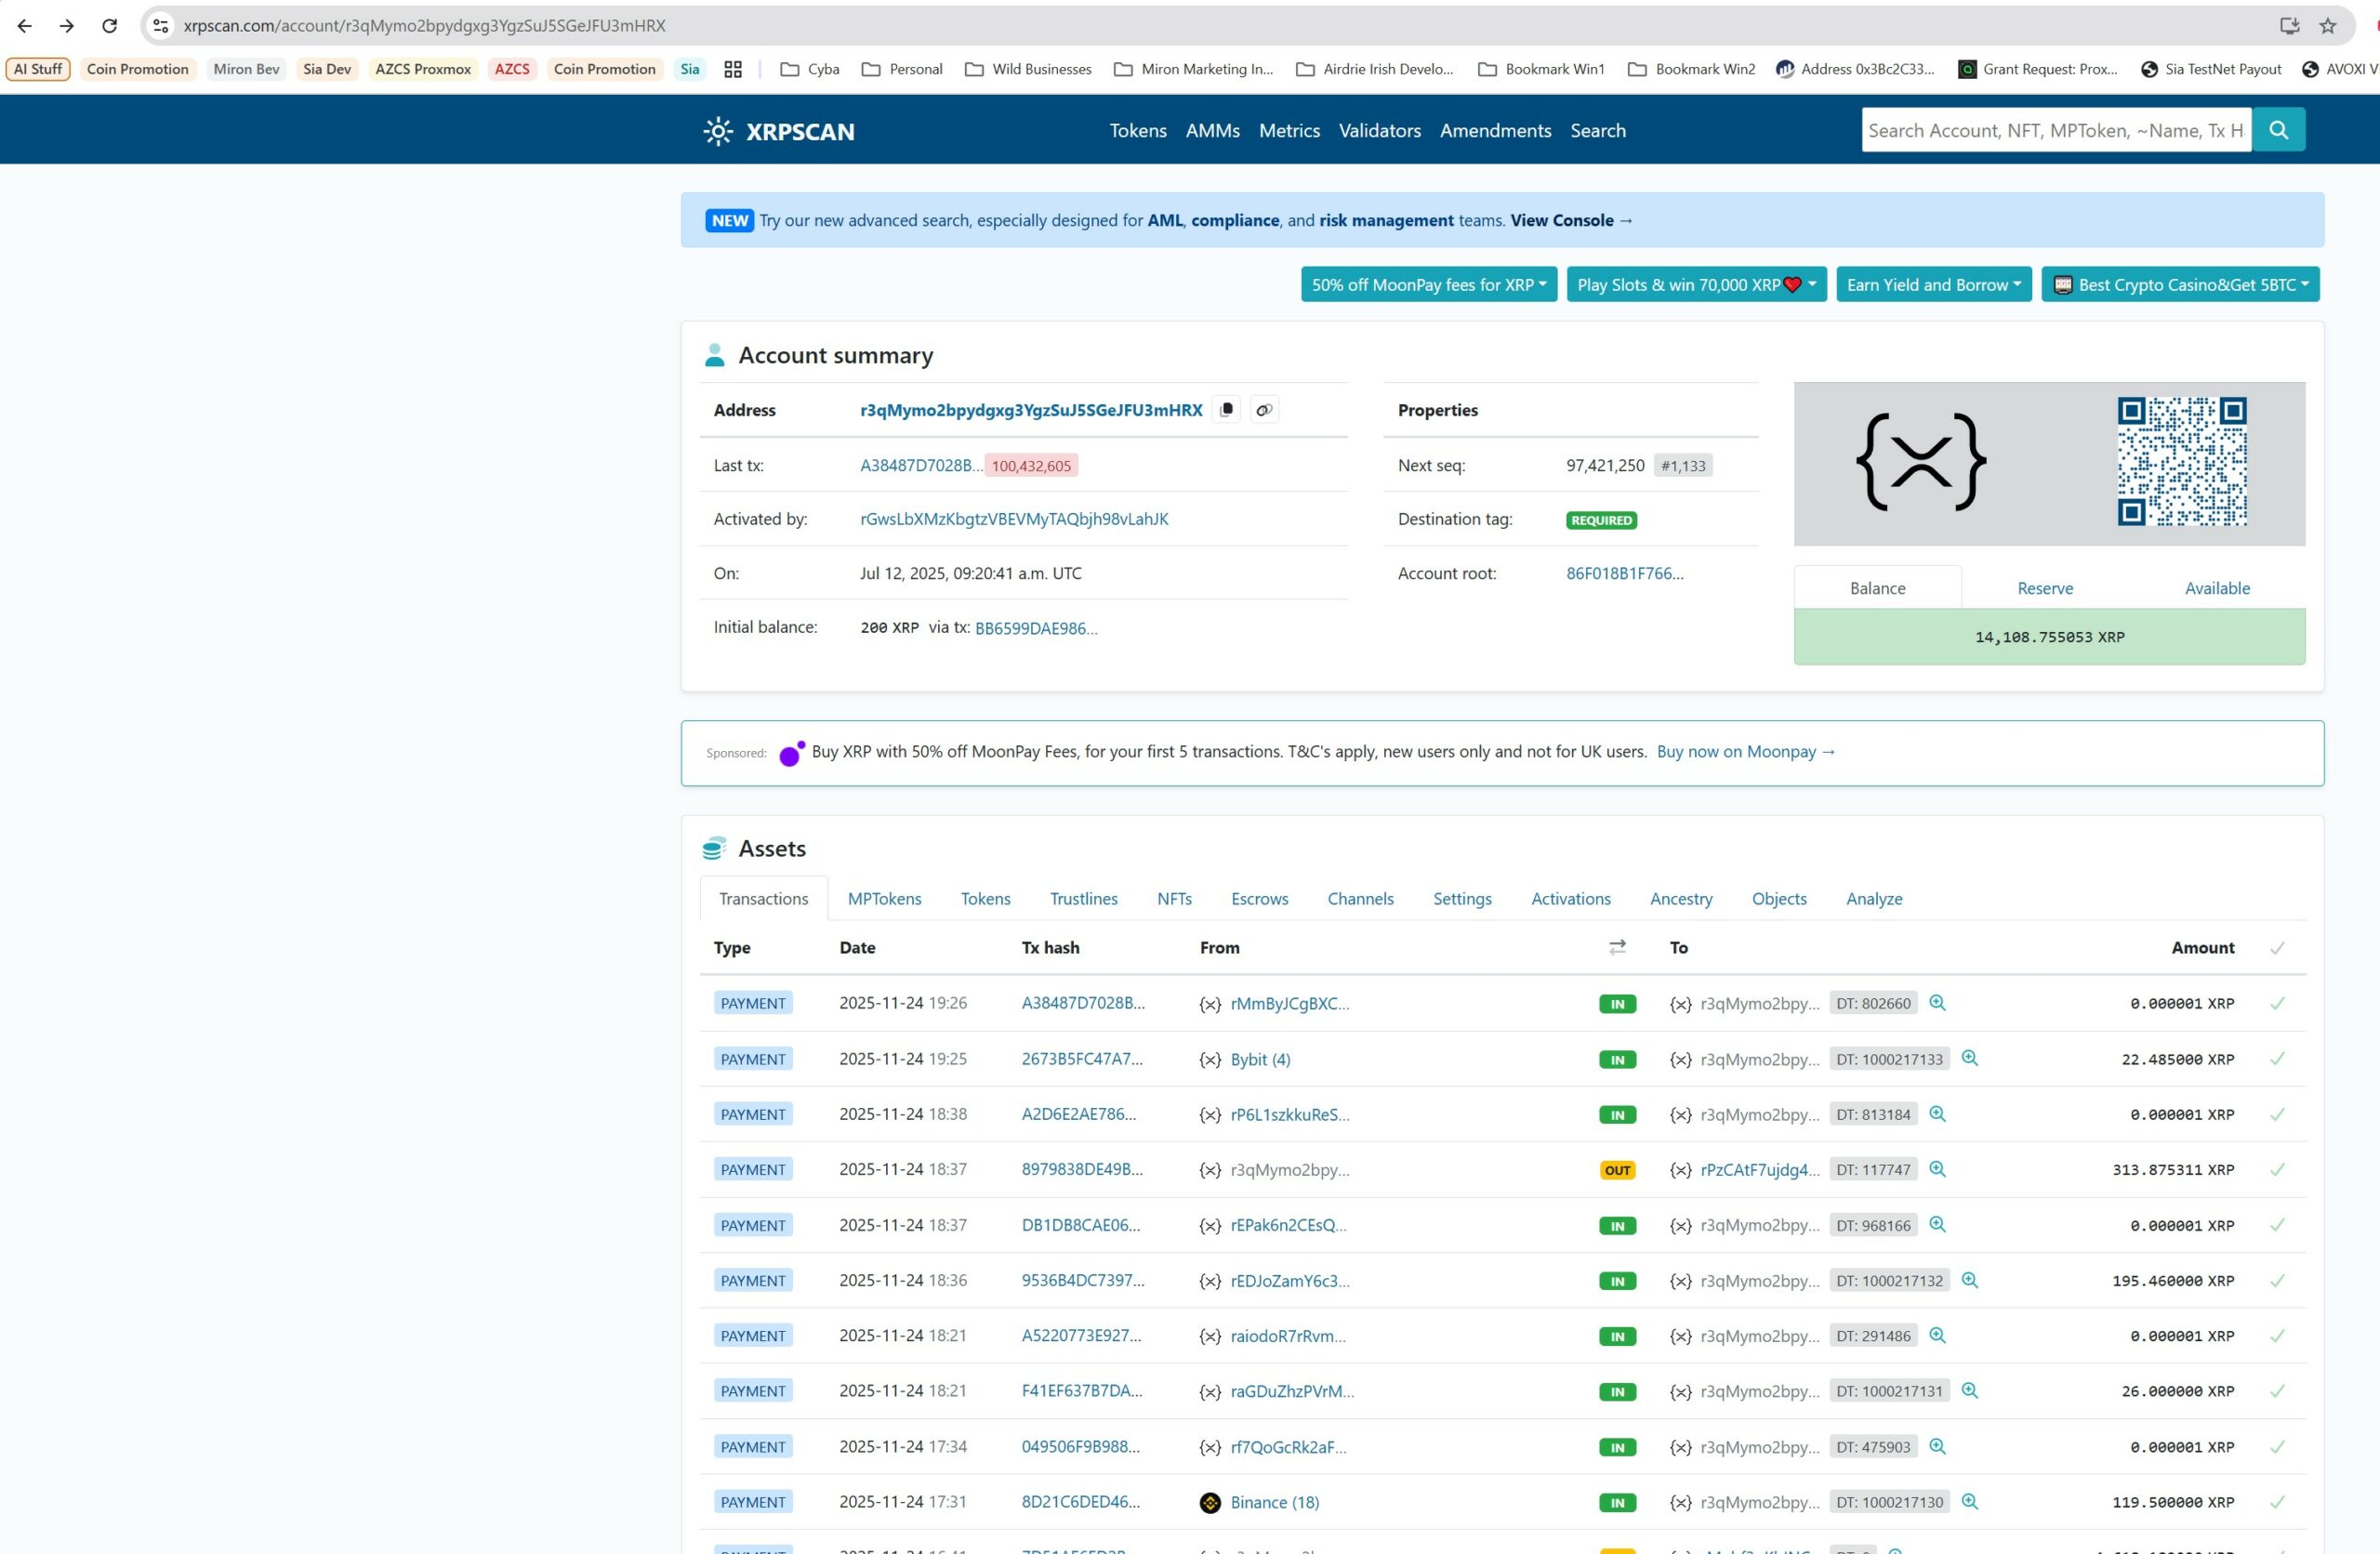Expand the 50% off MoonPay fees dropdown
The width and height of the screenshot is (2380, 1554).
coord(1428,285)
